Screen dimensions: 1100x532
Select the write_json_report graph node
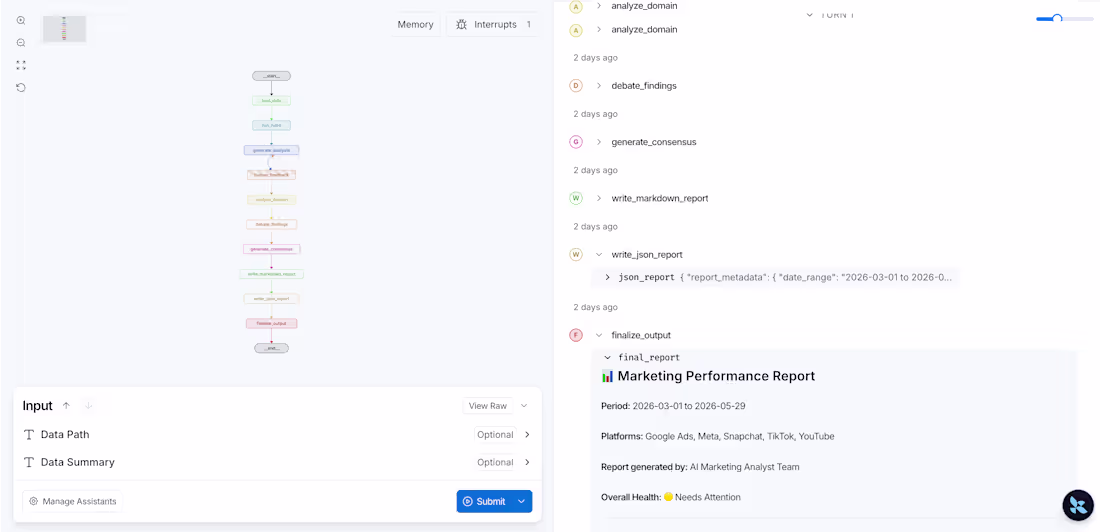coord(271,299)
